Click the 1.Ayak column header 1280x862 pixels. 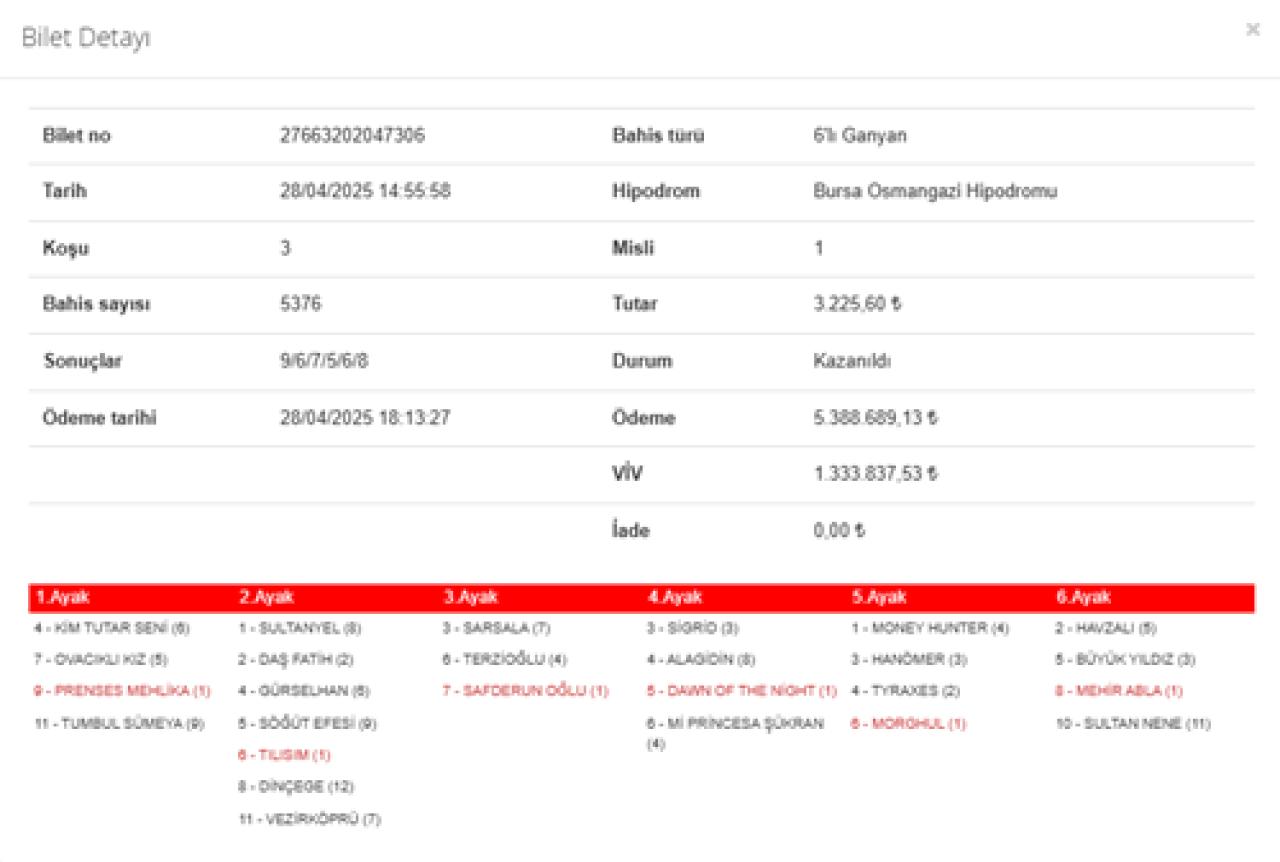pos(63,597)
